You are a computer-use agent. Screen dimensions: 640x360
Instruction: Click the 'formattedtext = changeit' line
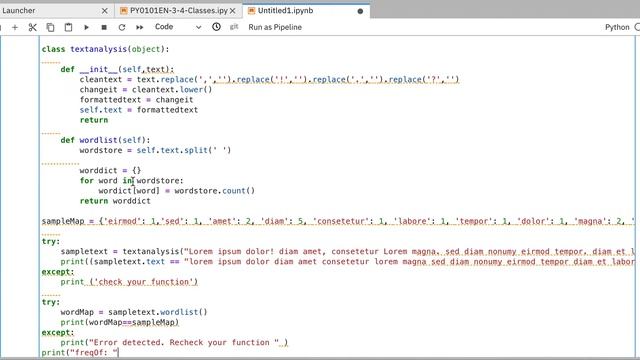tap(136, 100)
